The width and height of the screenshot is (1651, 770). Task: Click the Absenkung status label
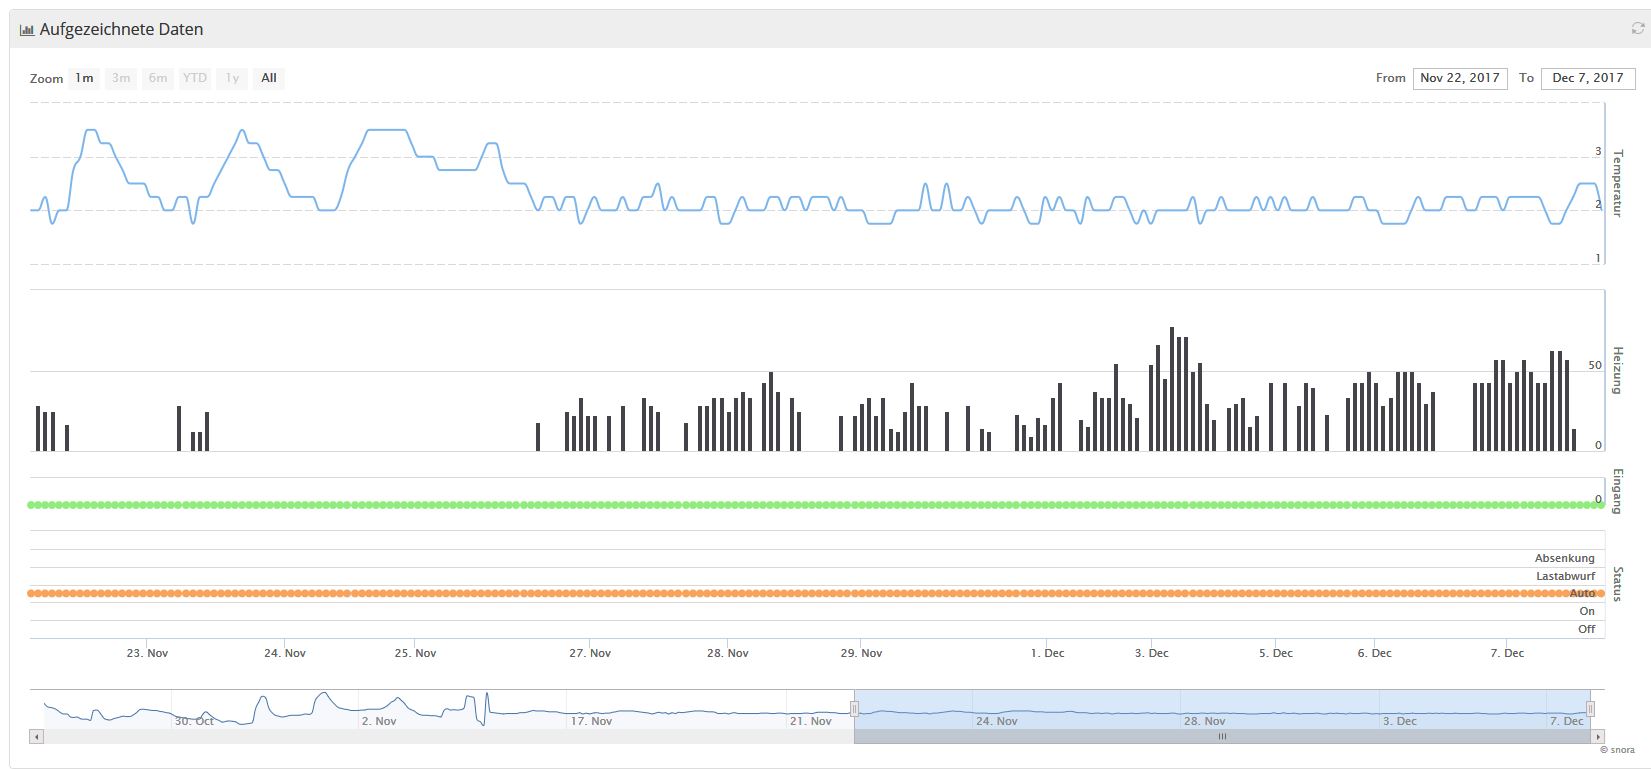click(1565, 558)
